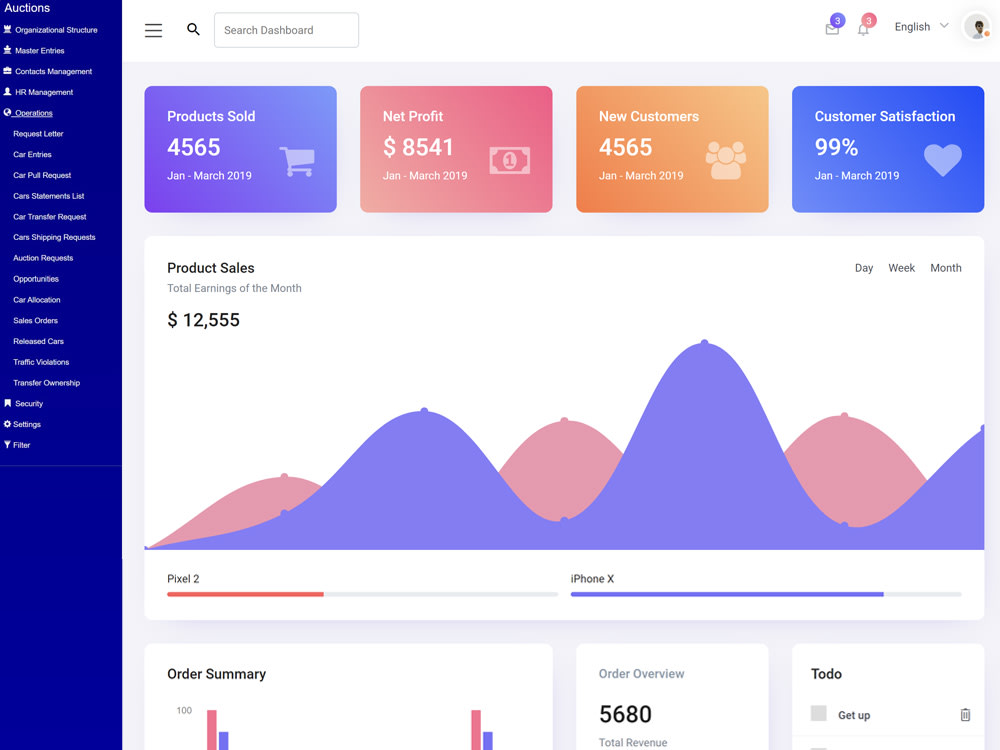Image resolution: width=1000 pixels, height=750 pixels.
Task: Click the Search Dashboard input field
Action: (x=286, y=30)
